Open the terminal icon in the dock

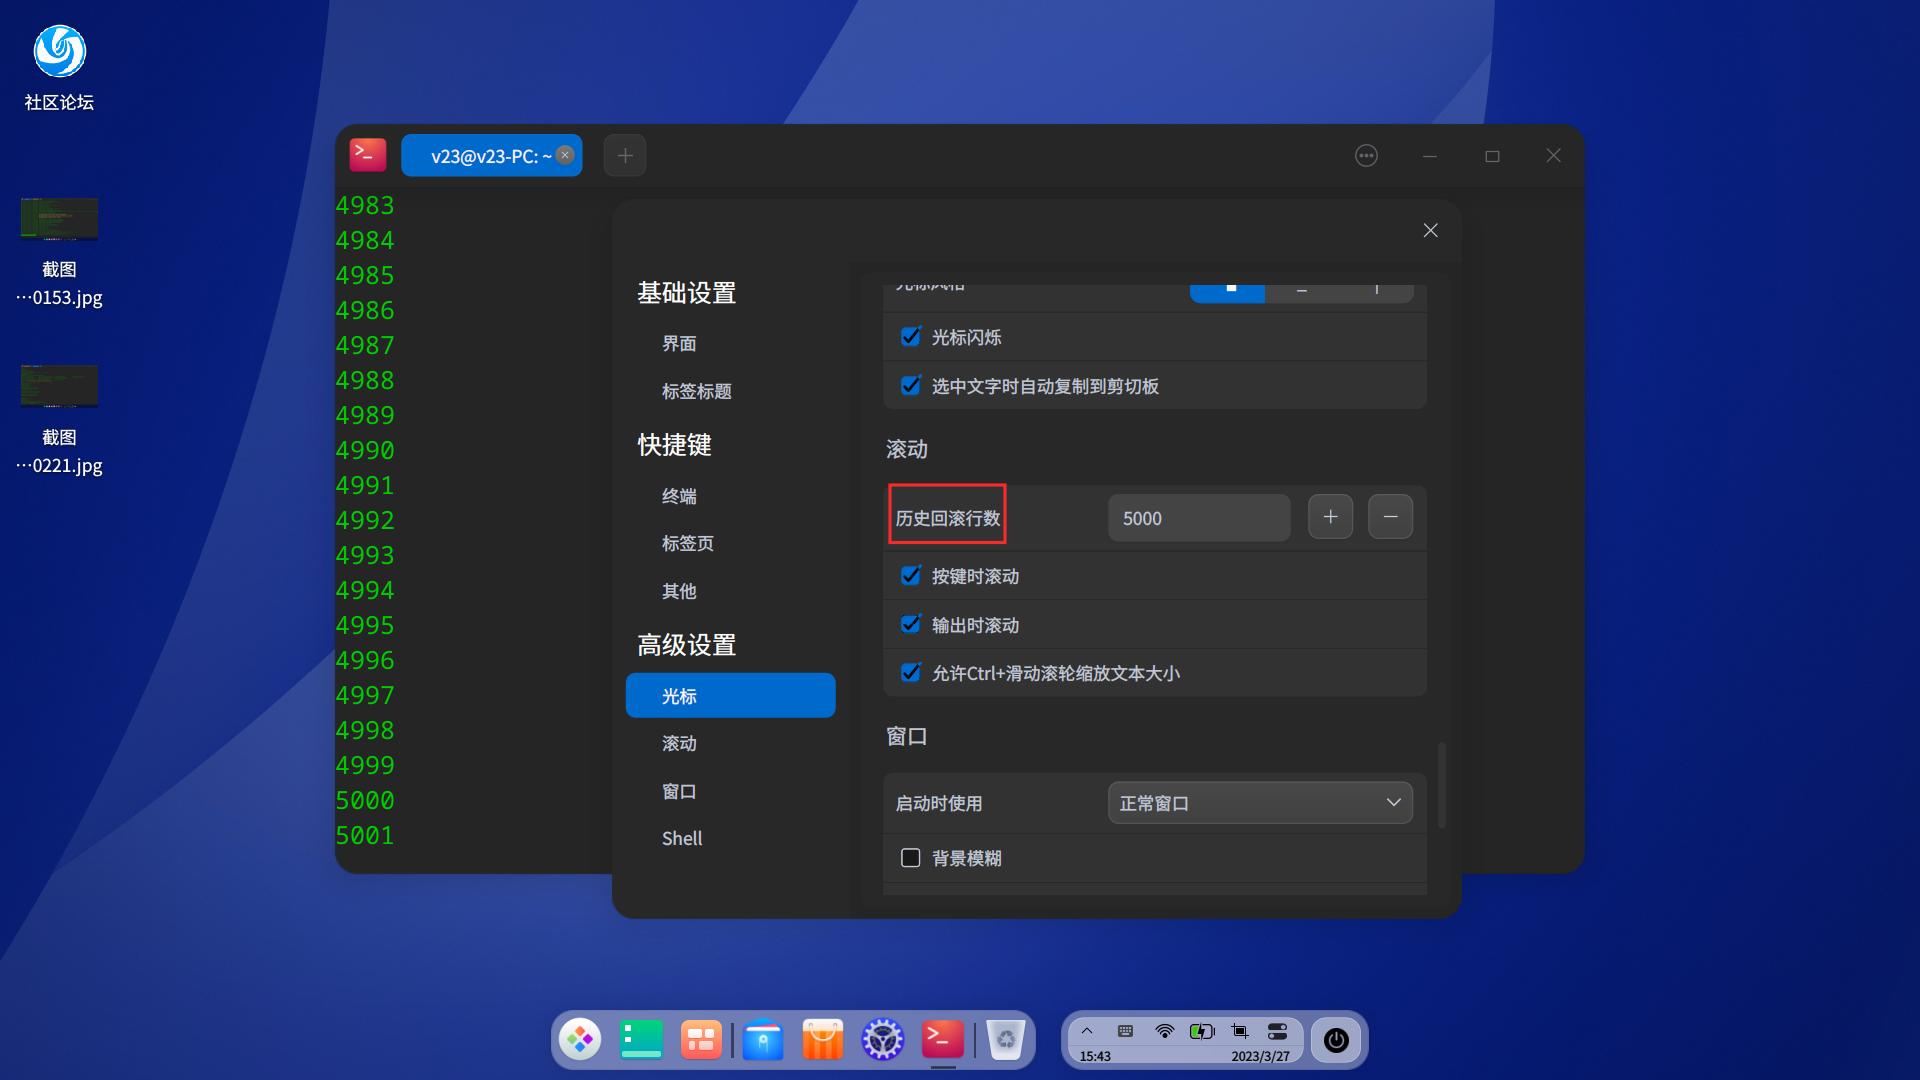tap(940, 1039)
